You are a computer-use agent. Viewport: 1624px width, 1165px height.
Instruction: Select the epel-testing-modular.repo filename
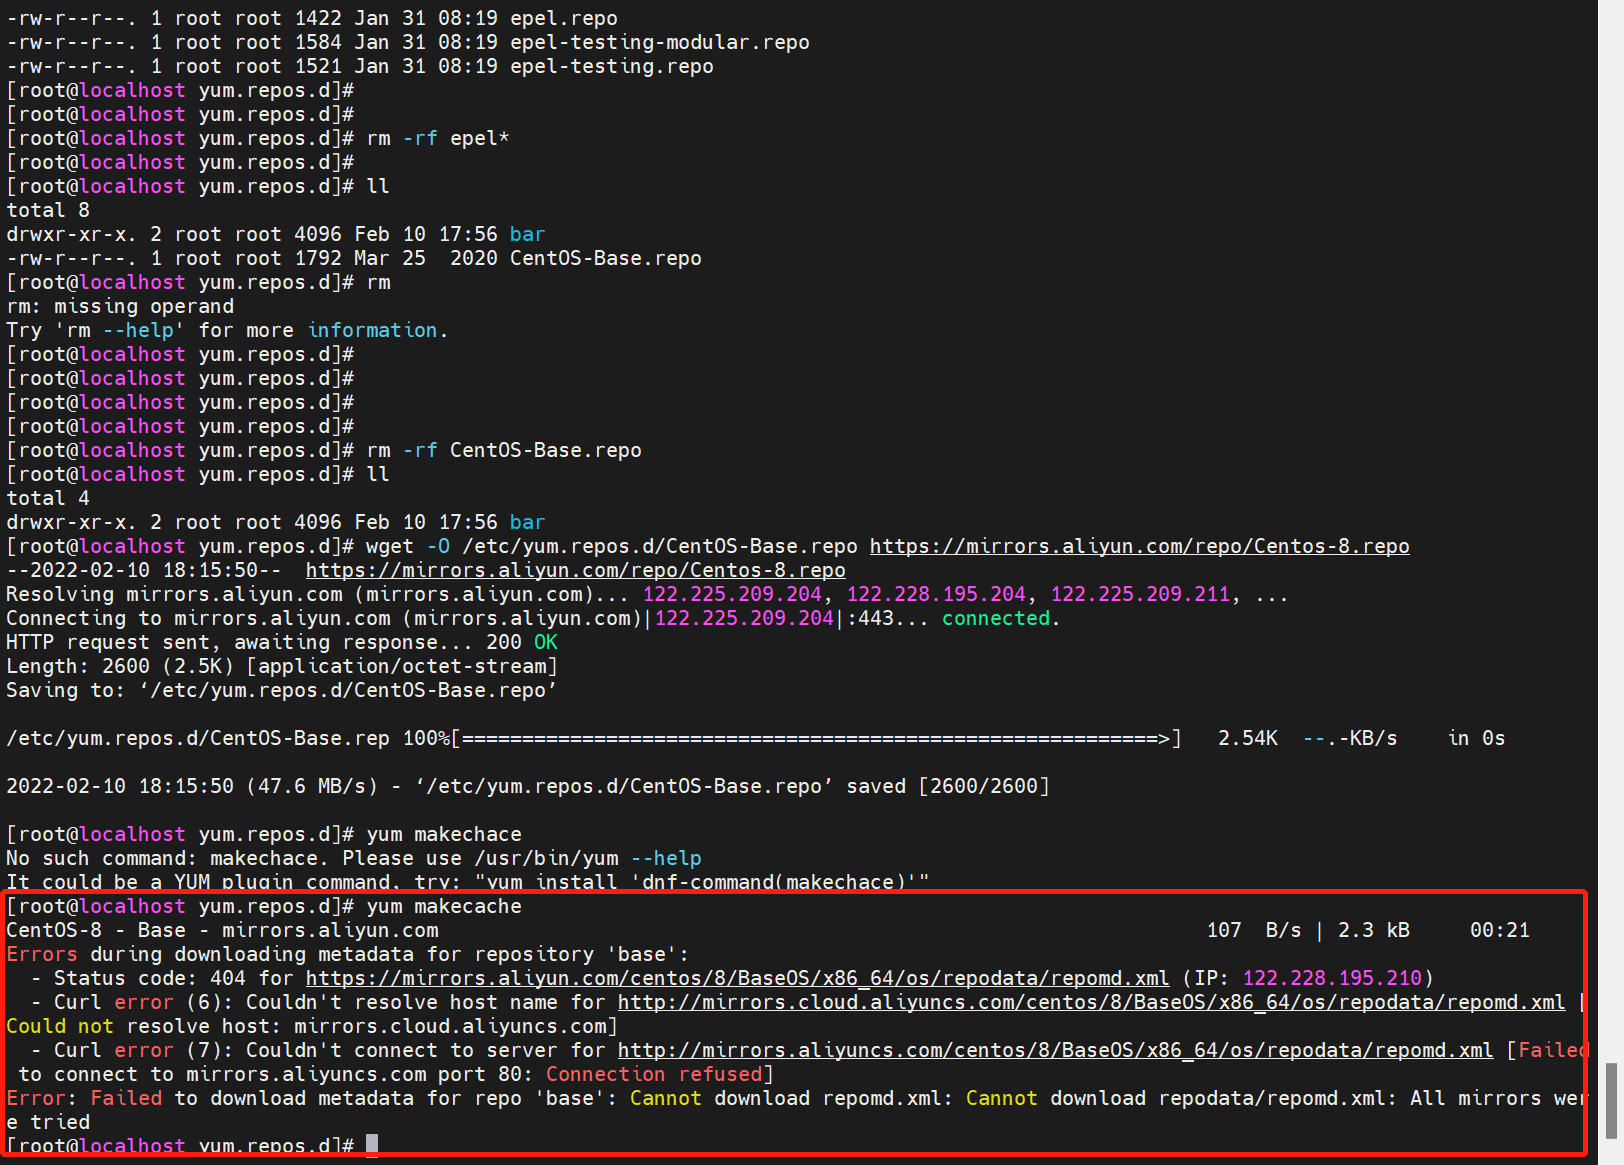point(660,42)
